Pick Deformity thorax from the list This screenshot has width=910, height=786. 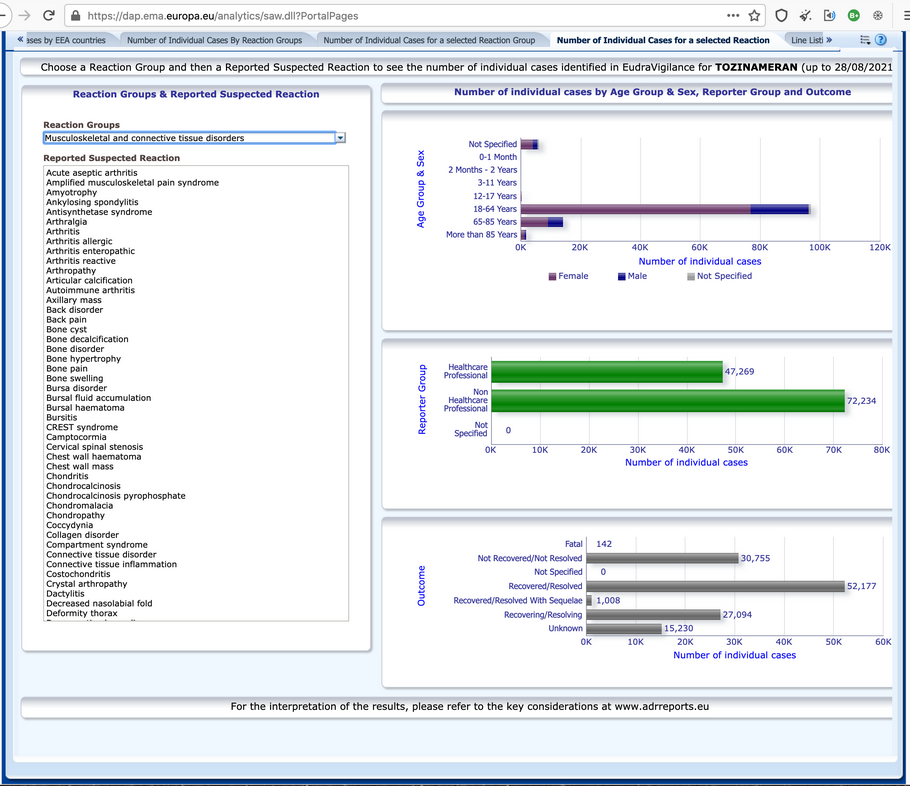82,614
